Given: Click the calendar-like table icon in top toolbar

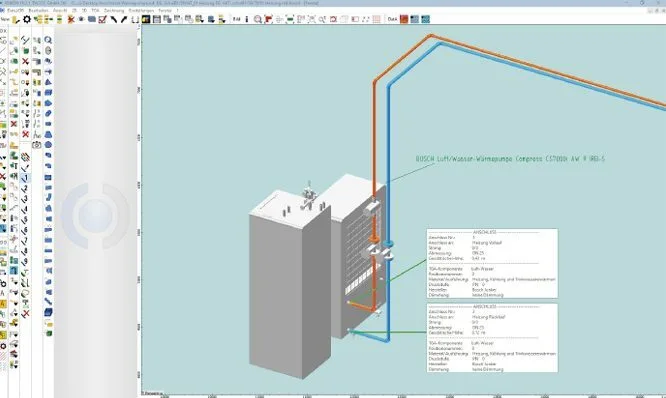Looking at the screenshot, I should 157,19.
